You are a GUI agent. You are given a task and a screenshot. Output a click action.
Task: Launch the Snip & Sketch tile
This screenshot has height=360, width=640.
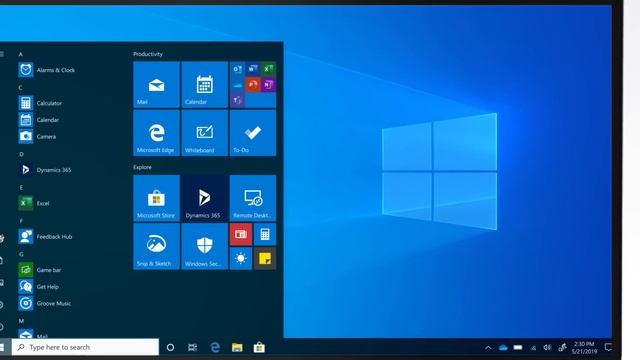156,247
